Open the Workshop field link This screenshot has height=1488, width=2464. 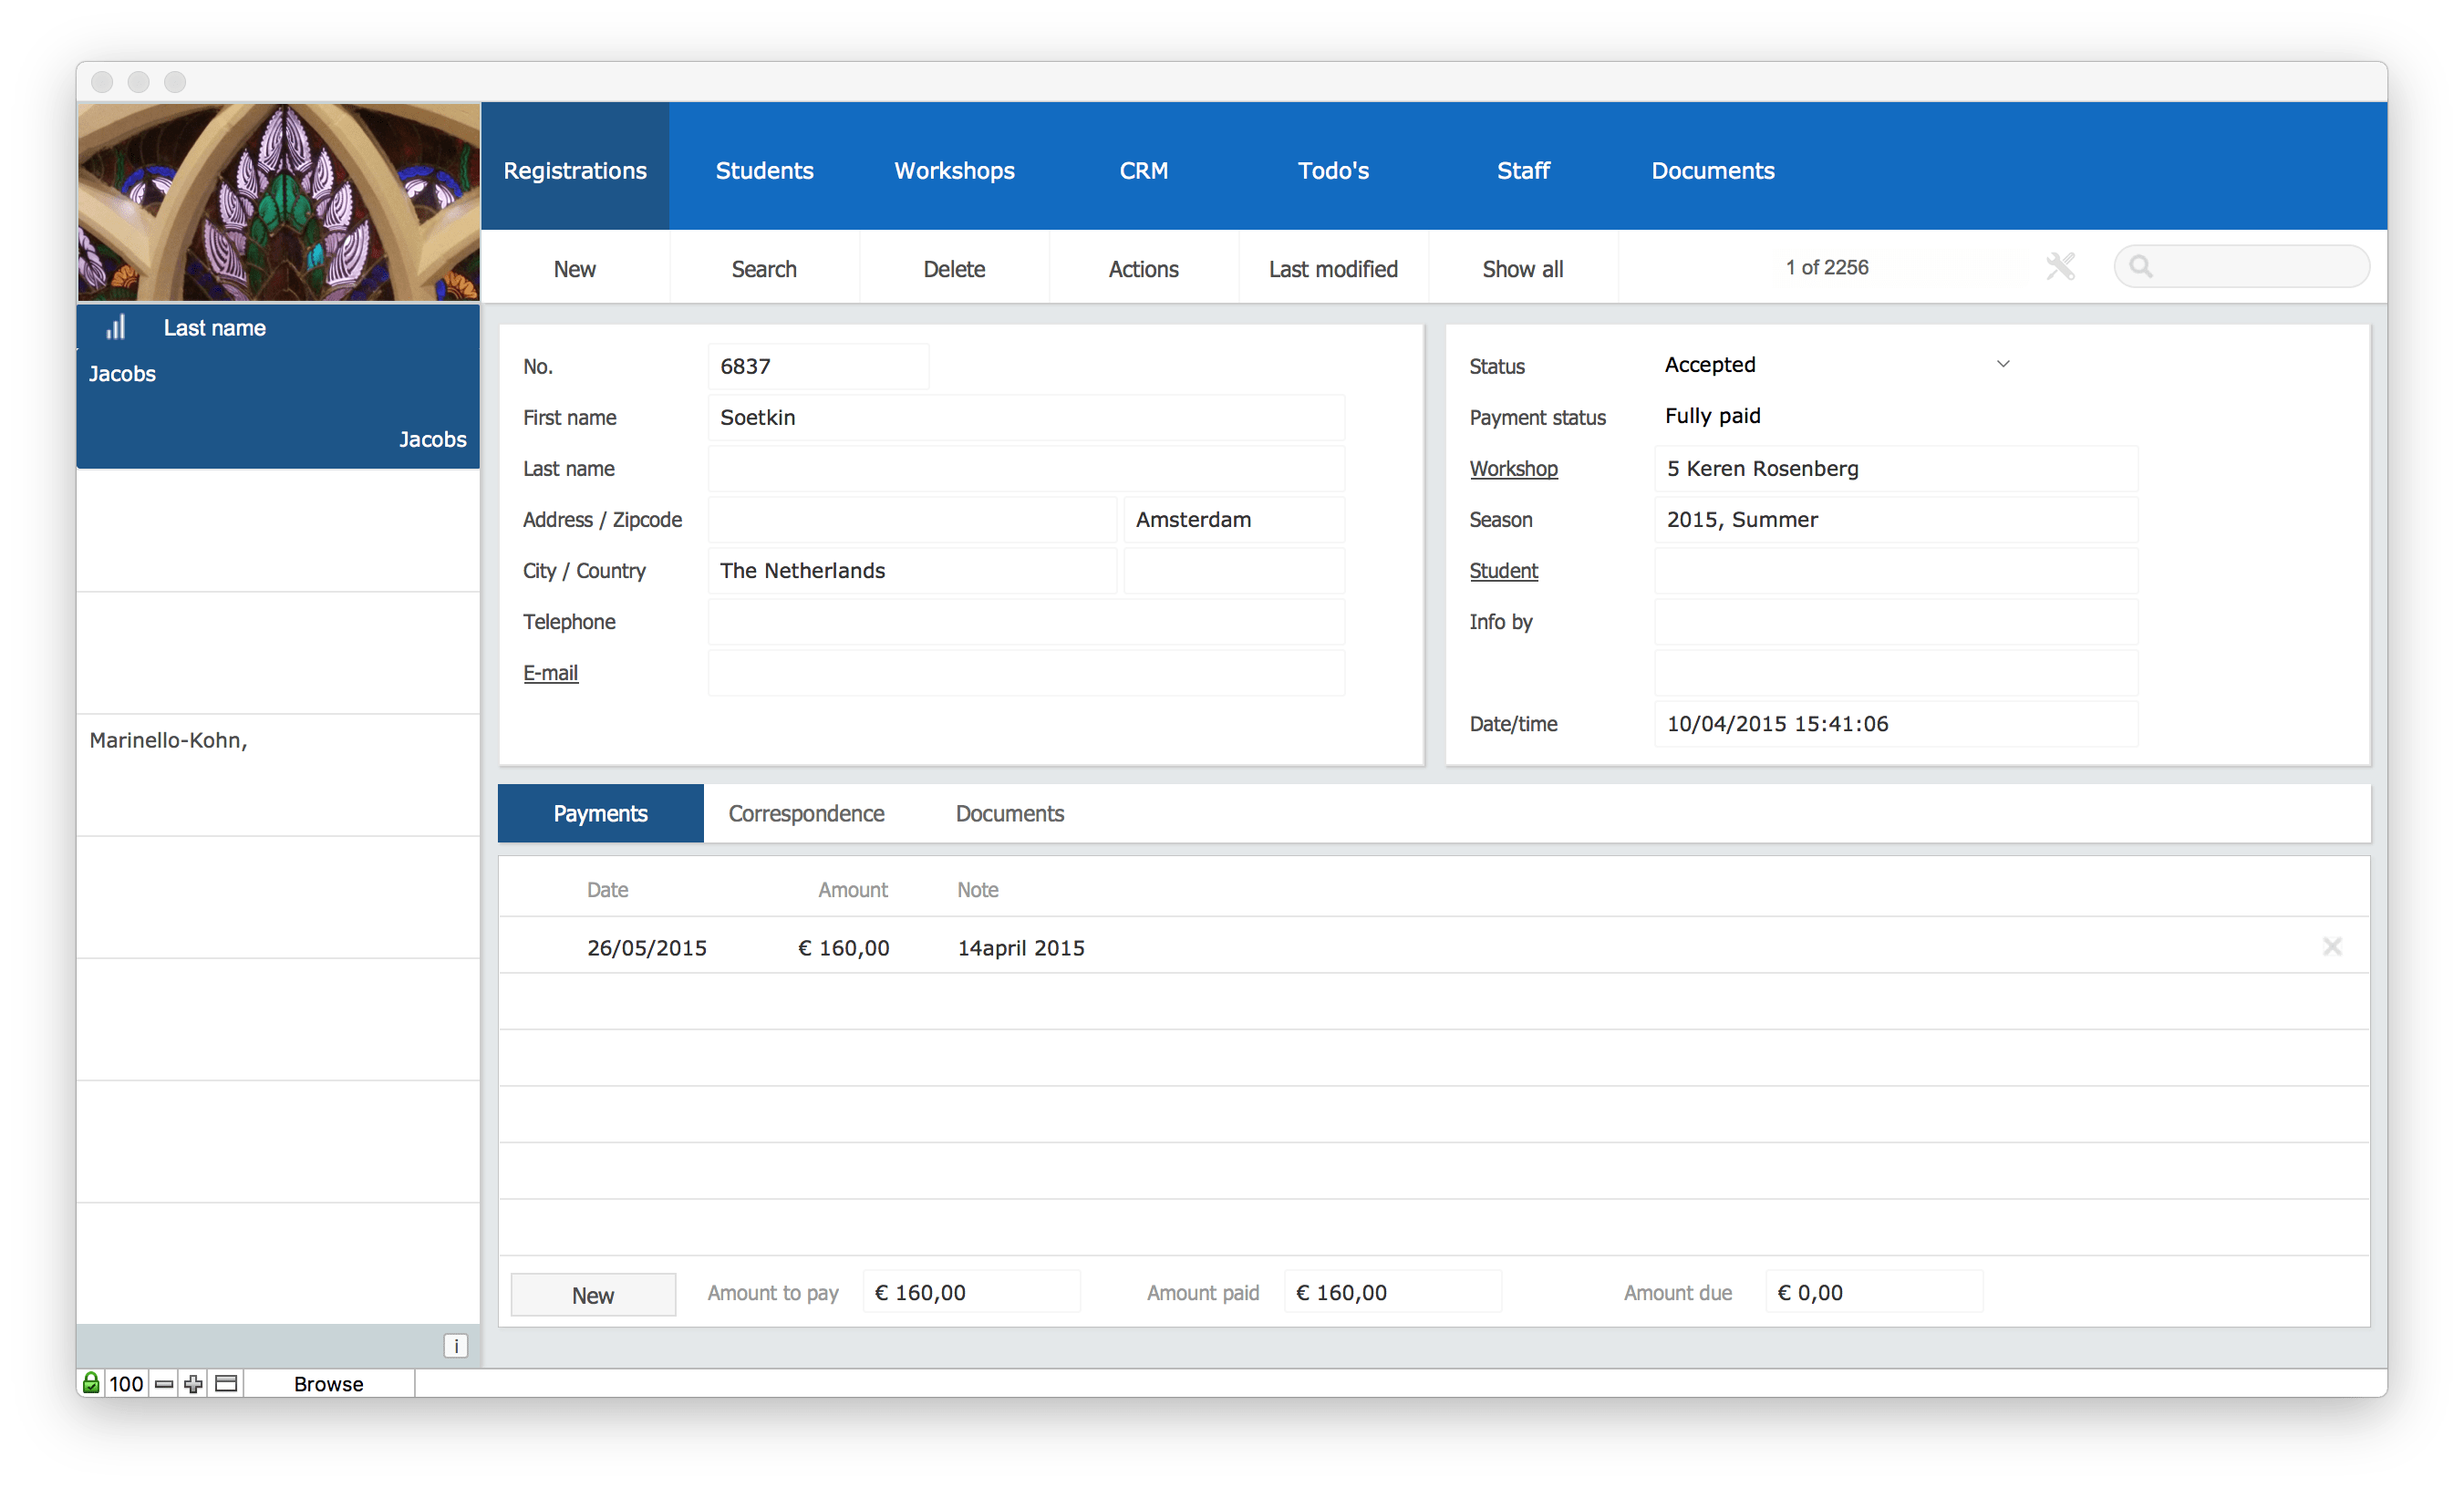tap(1513, 468)
